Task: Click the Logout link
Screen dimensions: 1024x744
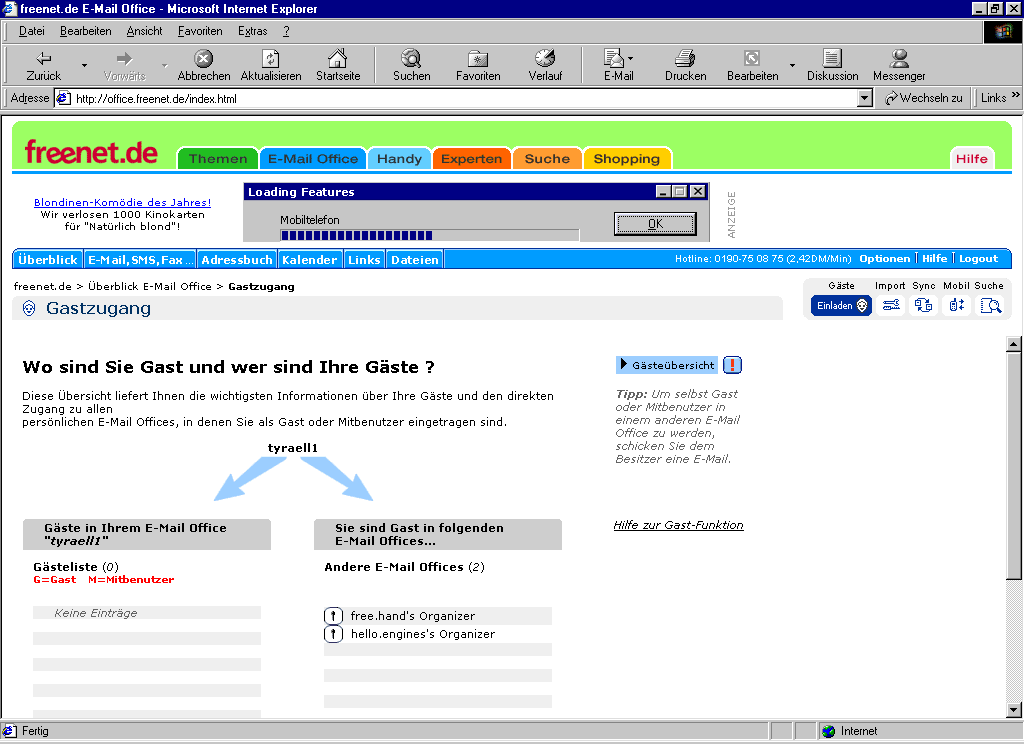Action: (x=978, y=259)
